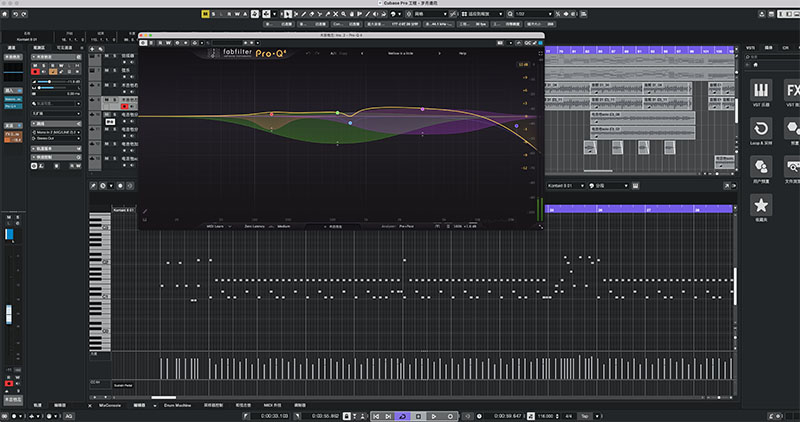The width and height of the screenshot is (800, 422).
Task: Solo the first track in track list
Action: (114, 56)
